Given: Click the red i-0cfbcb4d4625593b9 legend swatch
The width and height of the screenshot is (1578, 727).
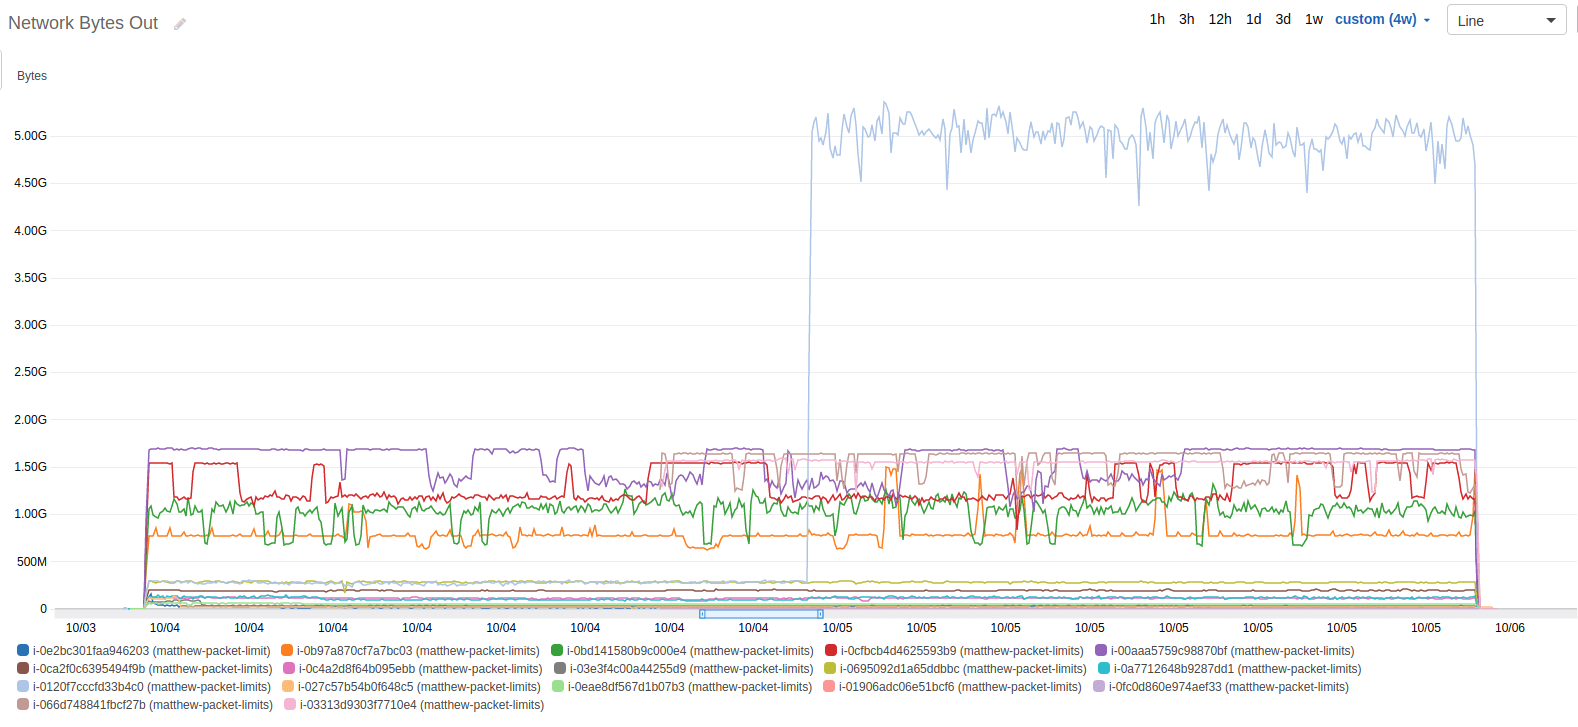Looking at the screenshot, I should (x=831, y=651).
